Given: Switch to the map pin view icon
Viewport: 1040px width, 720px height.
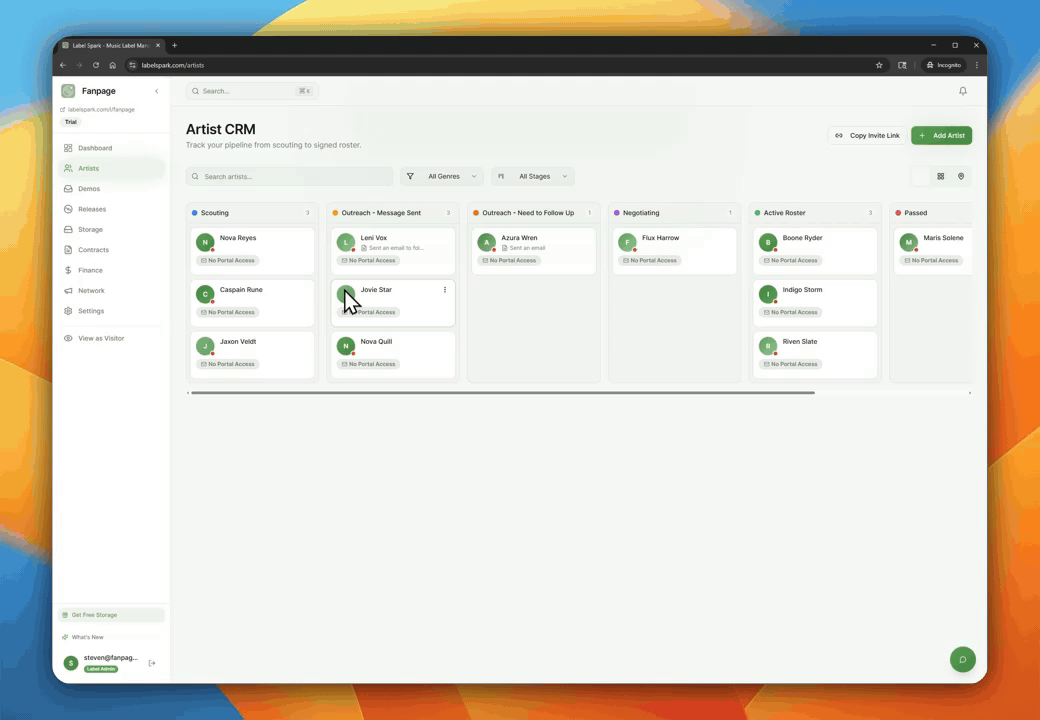Looking at the screenshot, I should pyautogui.click(x=961, y=176).
